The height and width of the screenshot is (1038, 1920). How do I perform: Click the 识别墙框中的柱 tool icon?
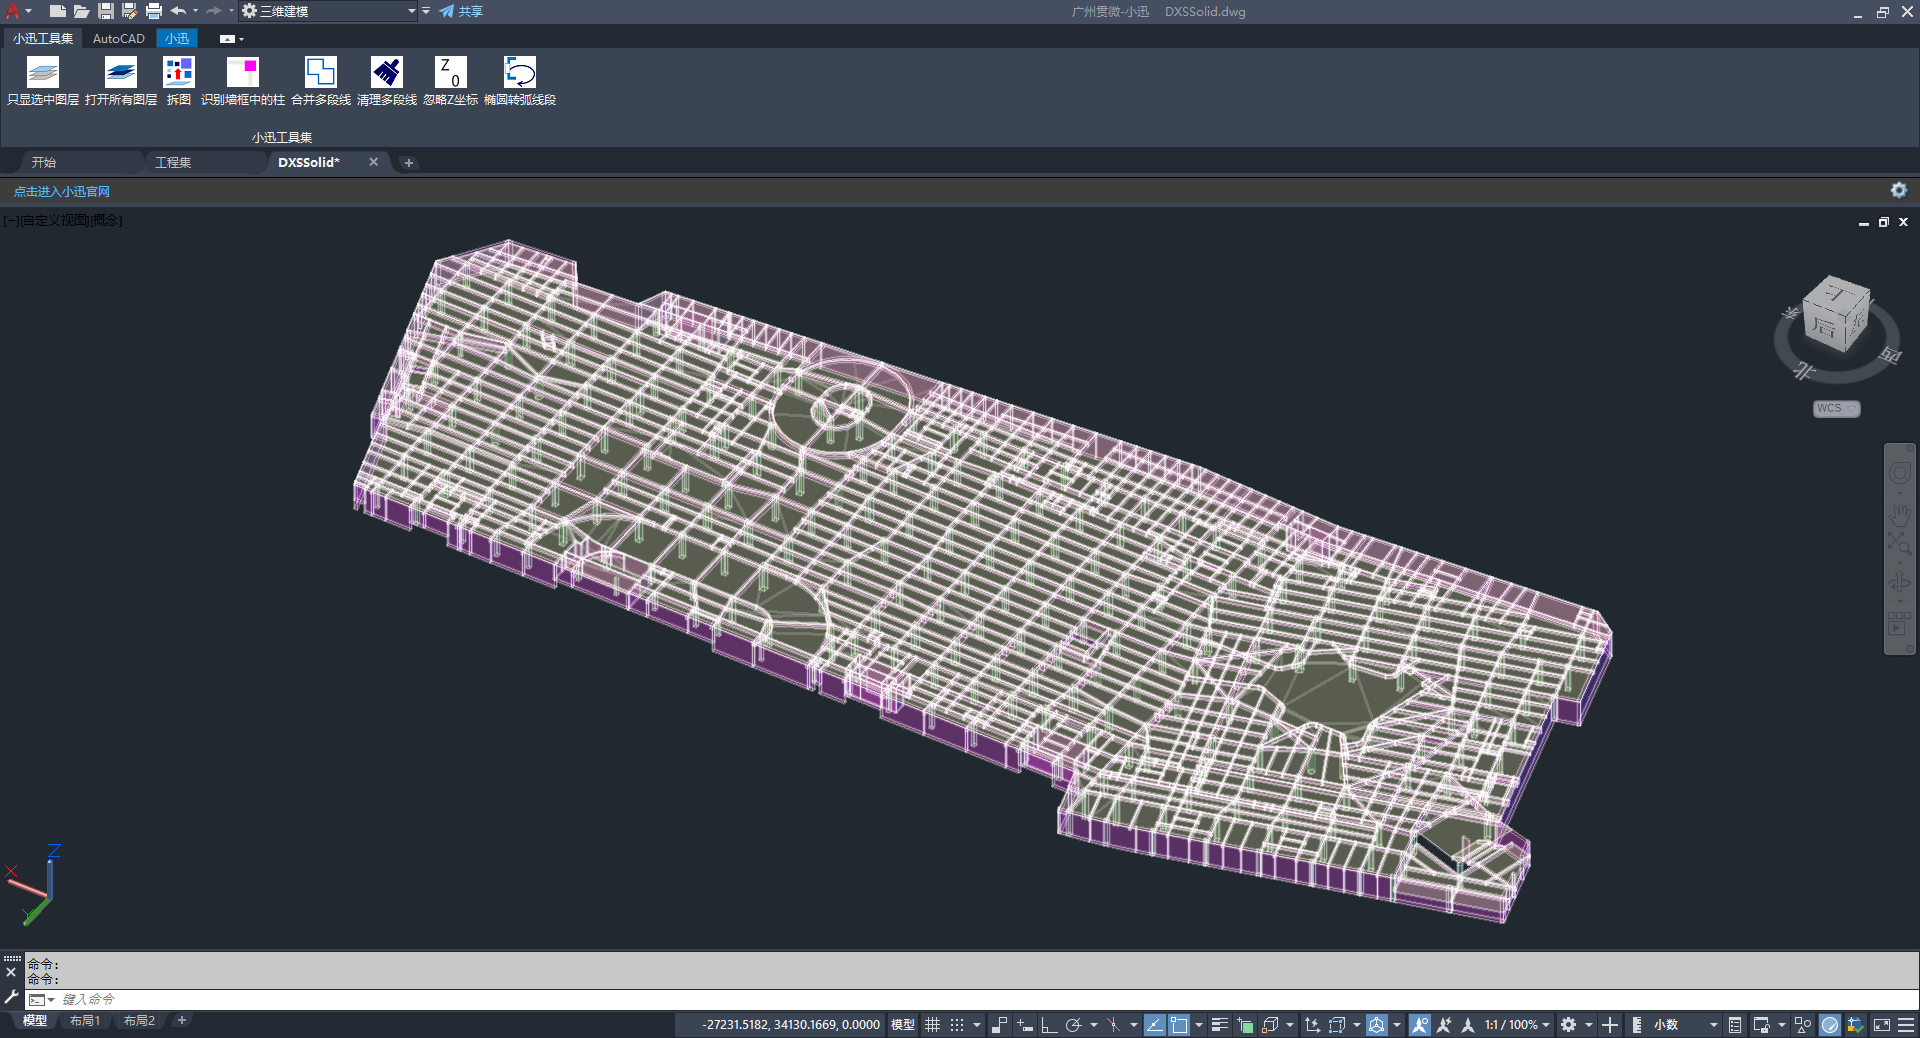(243, 72)
